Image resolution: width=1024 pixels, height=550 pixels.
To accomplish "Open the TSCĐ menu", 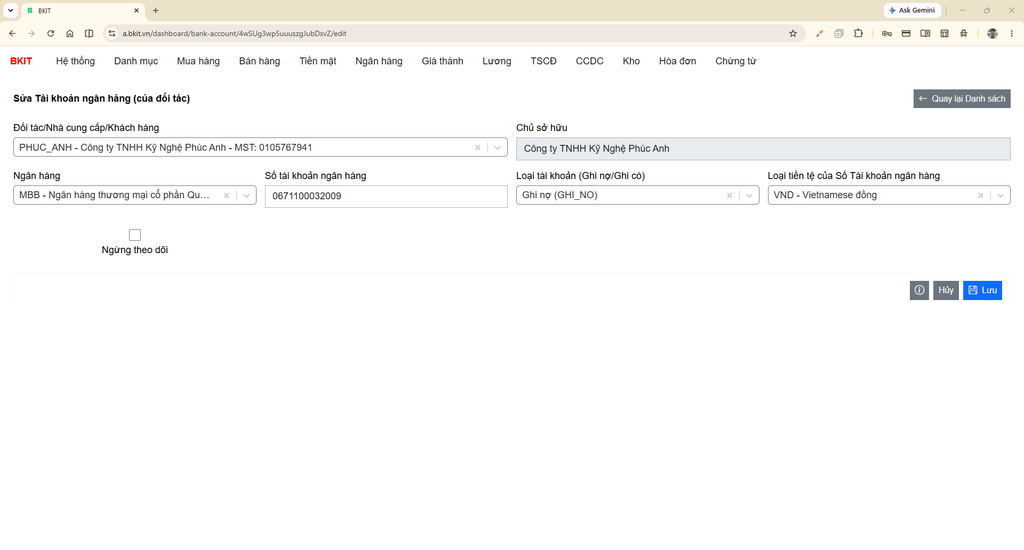I will coord(543,61).
